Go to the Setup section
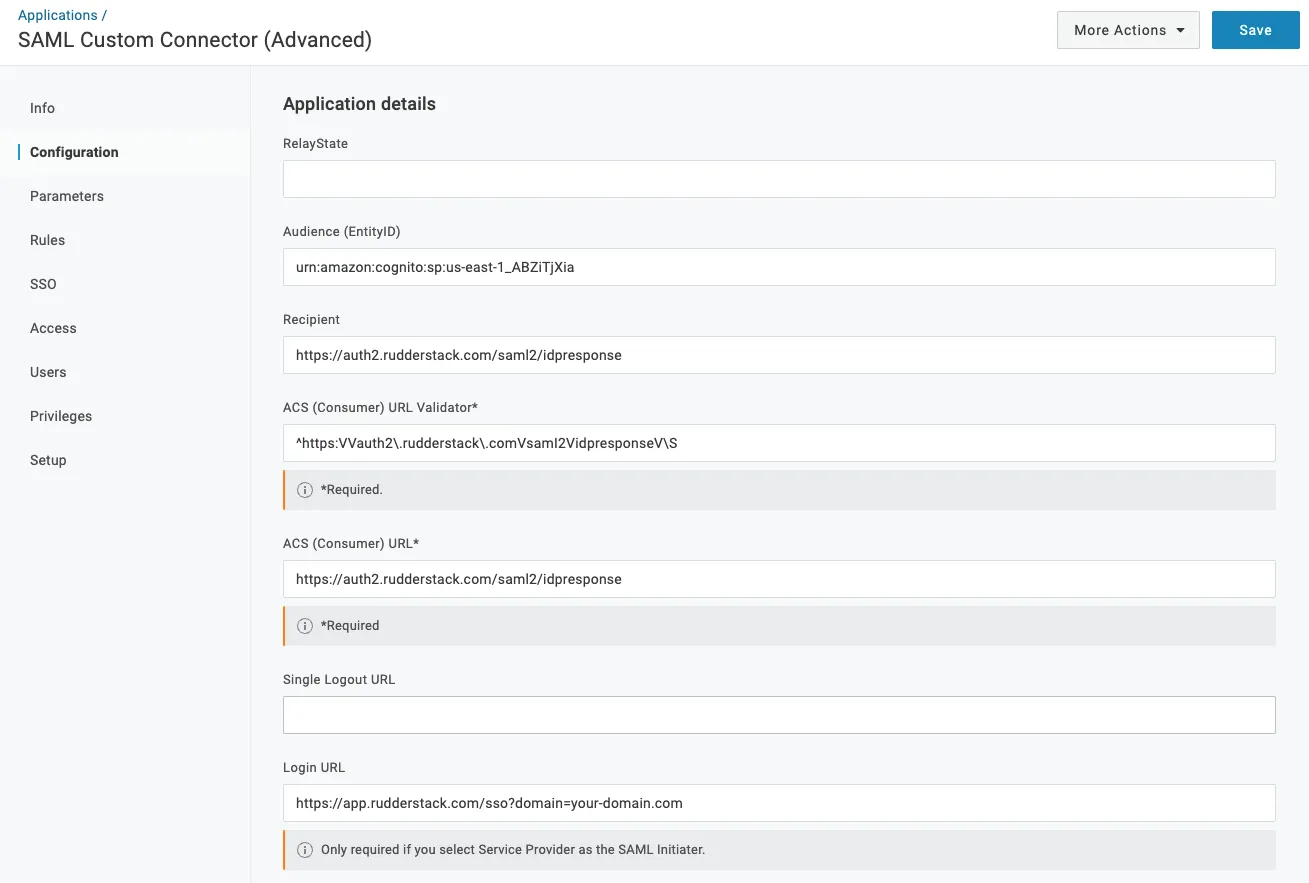This screenshot has width=1309, height=883. coord(48,460)
